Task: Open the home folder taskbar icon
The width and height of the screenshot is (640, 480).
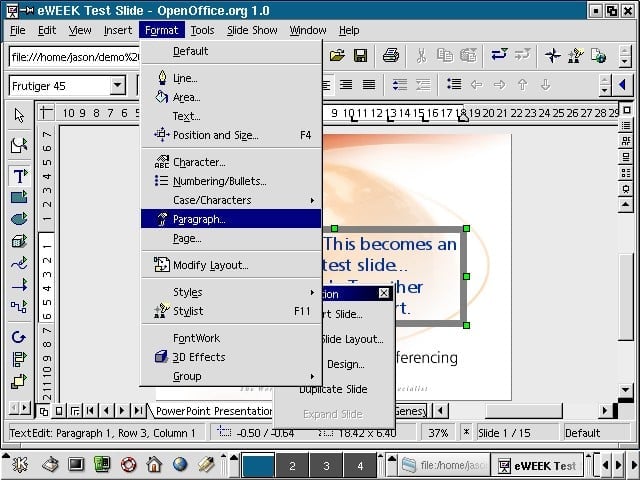Action: [x=154, y=464]
